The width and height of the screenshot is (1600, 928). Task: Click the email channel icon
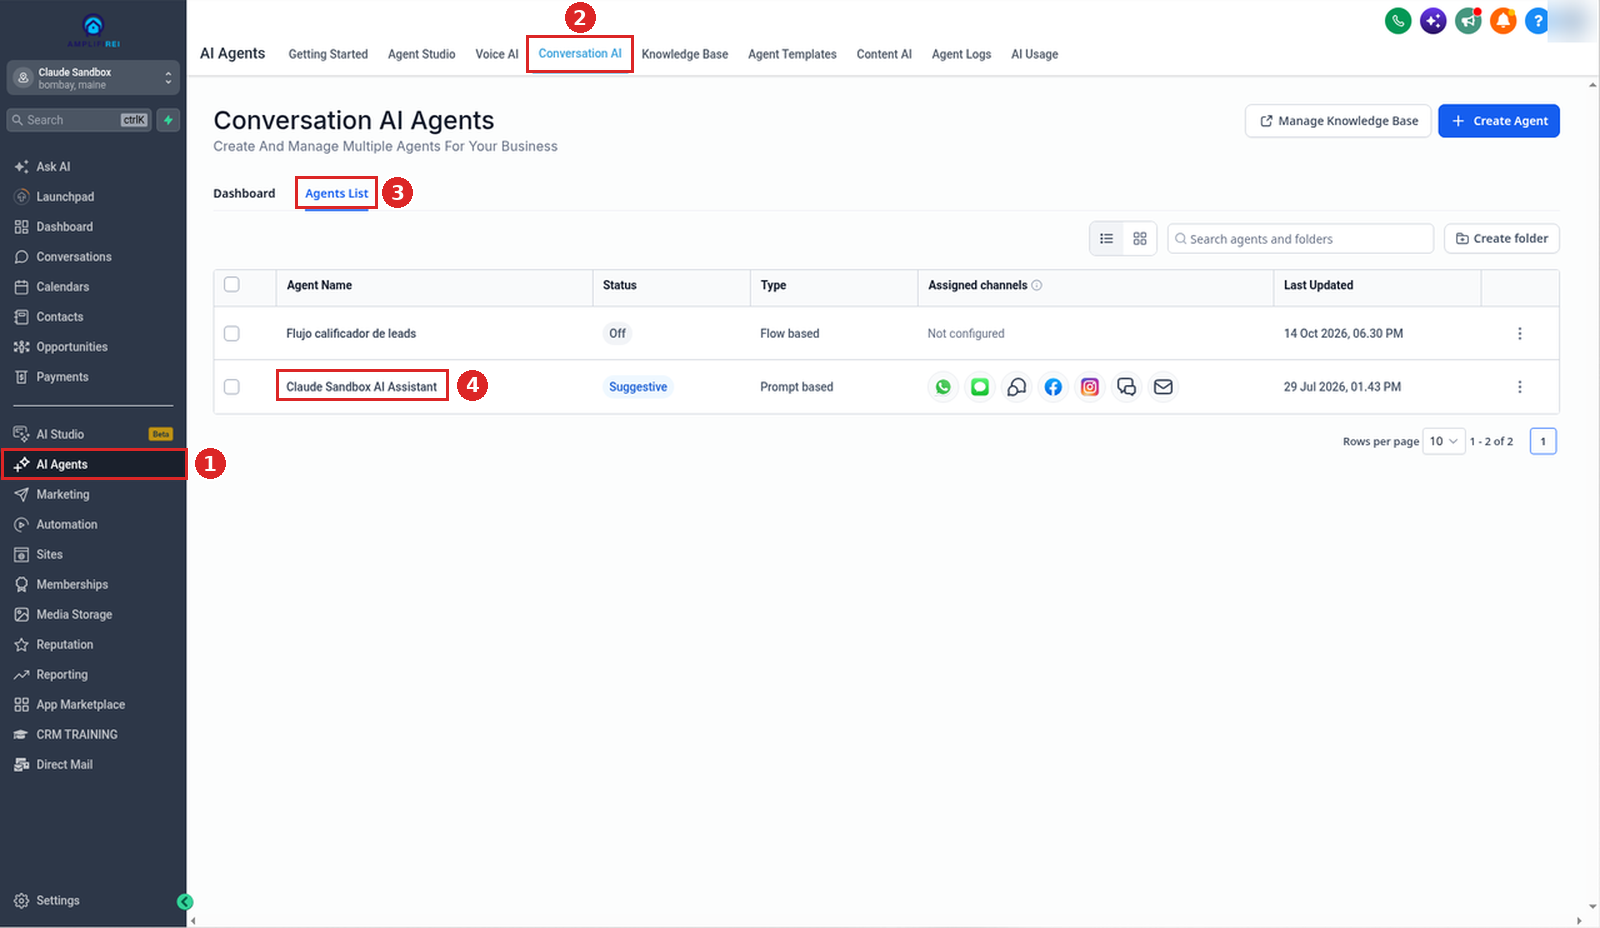pyautogui.click(x=1163, y=387)
